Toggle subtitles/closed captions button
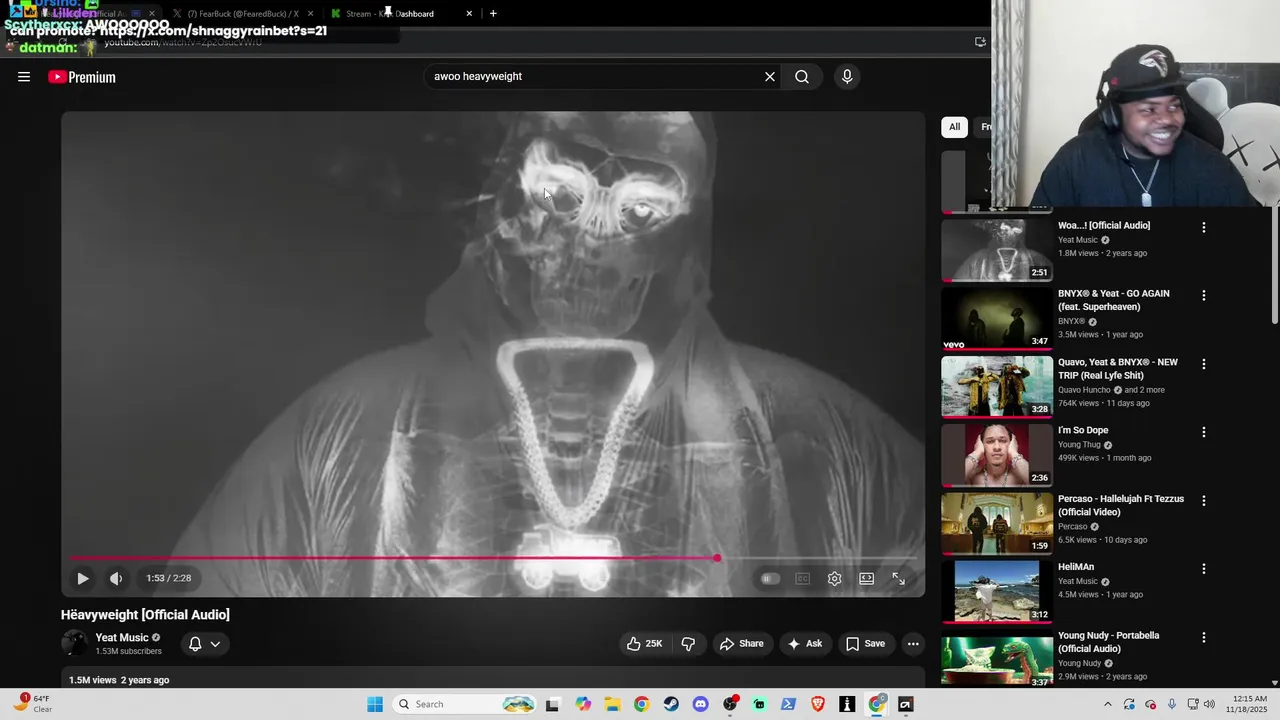This screenshot has height=720, width=1280. 802,578
